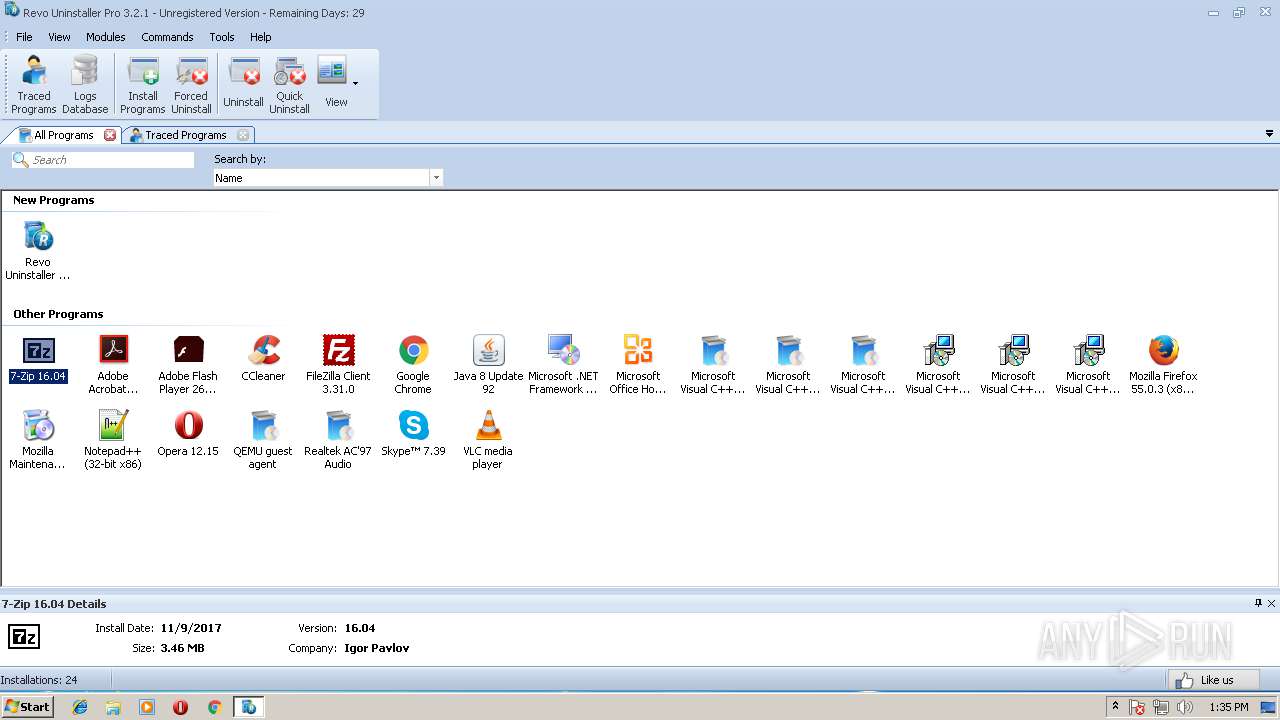Start a Forced Uninstall
1280x720 pixels.
click(x=191, y=86)
